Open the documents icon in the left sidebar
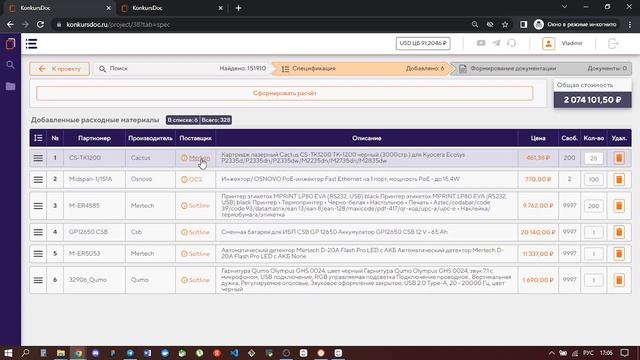 10,44
